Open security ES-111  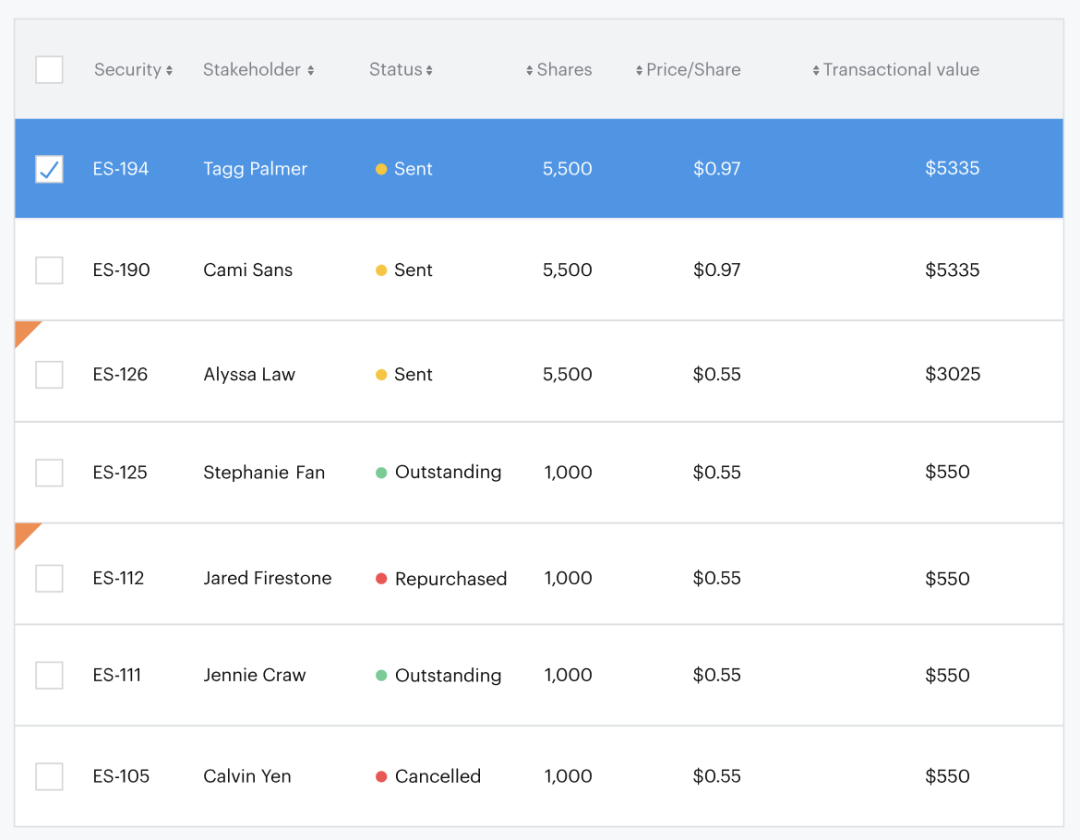(117, 676)
